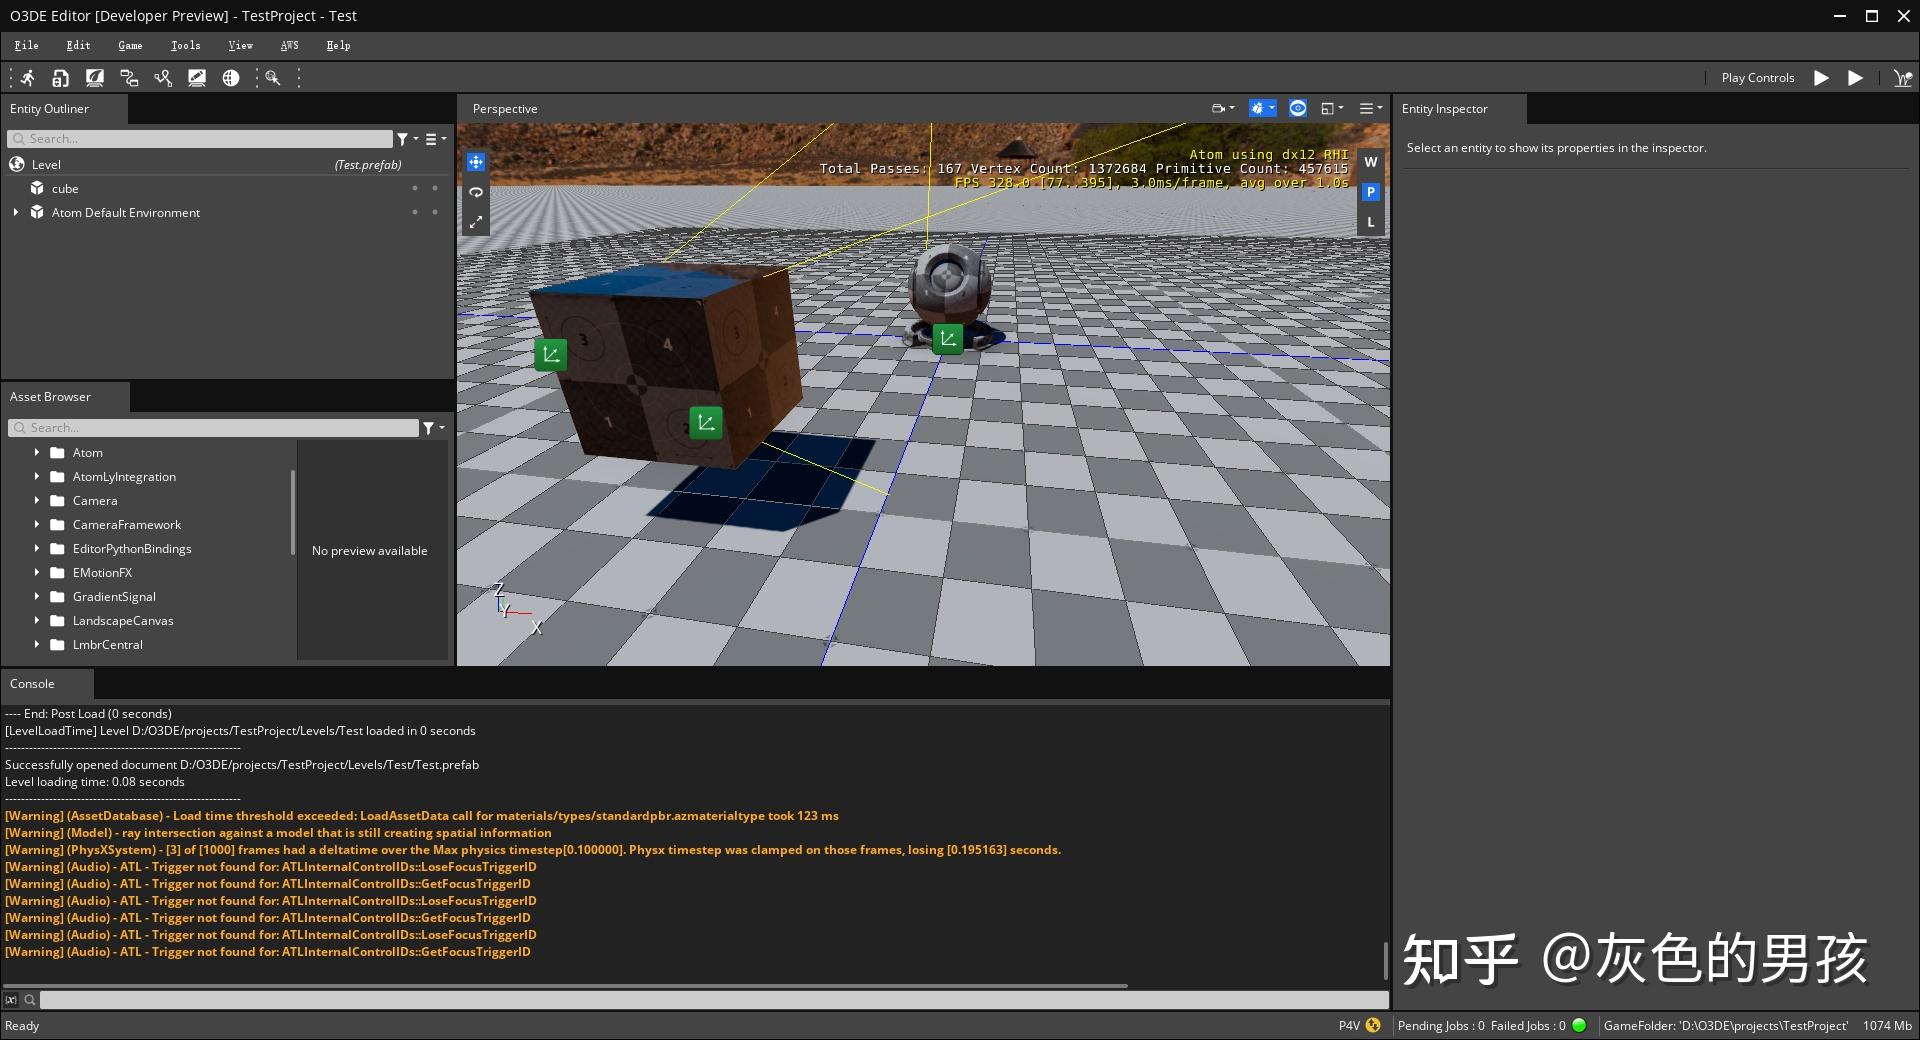
Task: Select the Translate manipulator in viewport
Action: click(x=476, y=162)
